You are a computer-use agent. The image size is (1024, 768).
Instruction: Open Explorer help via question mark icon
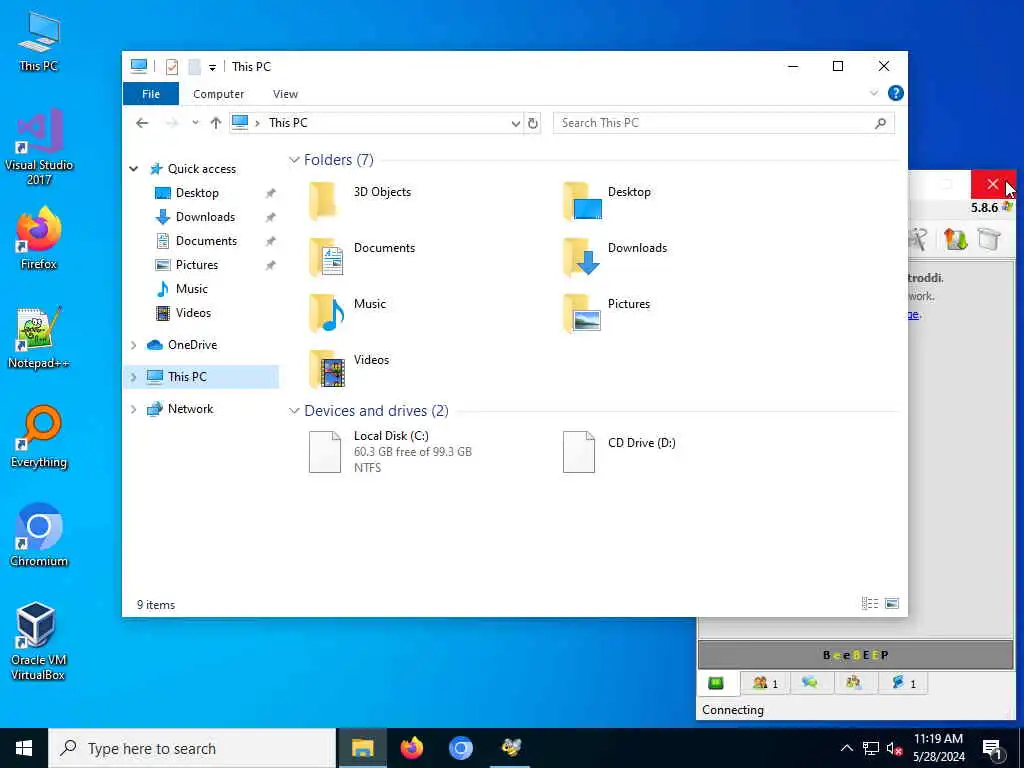click(895, 93)
